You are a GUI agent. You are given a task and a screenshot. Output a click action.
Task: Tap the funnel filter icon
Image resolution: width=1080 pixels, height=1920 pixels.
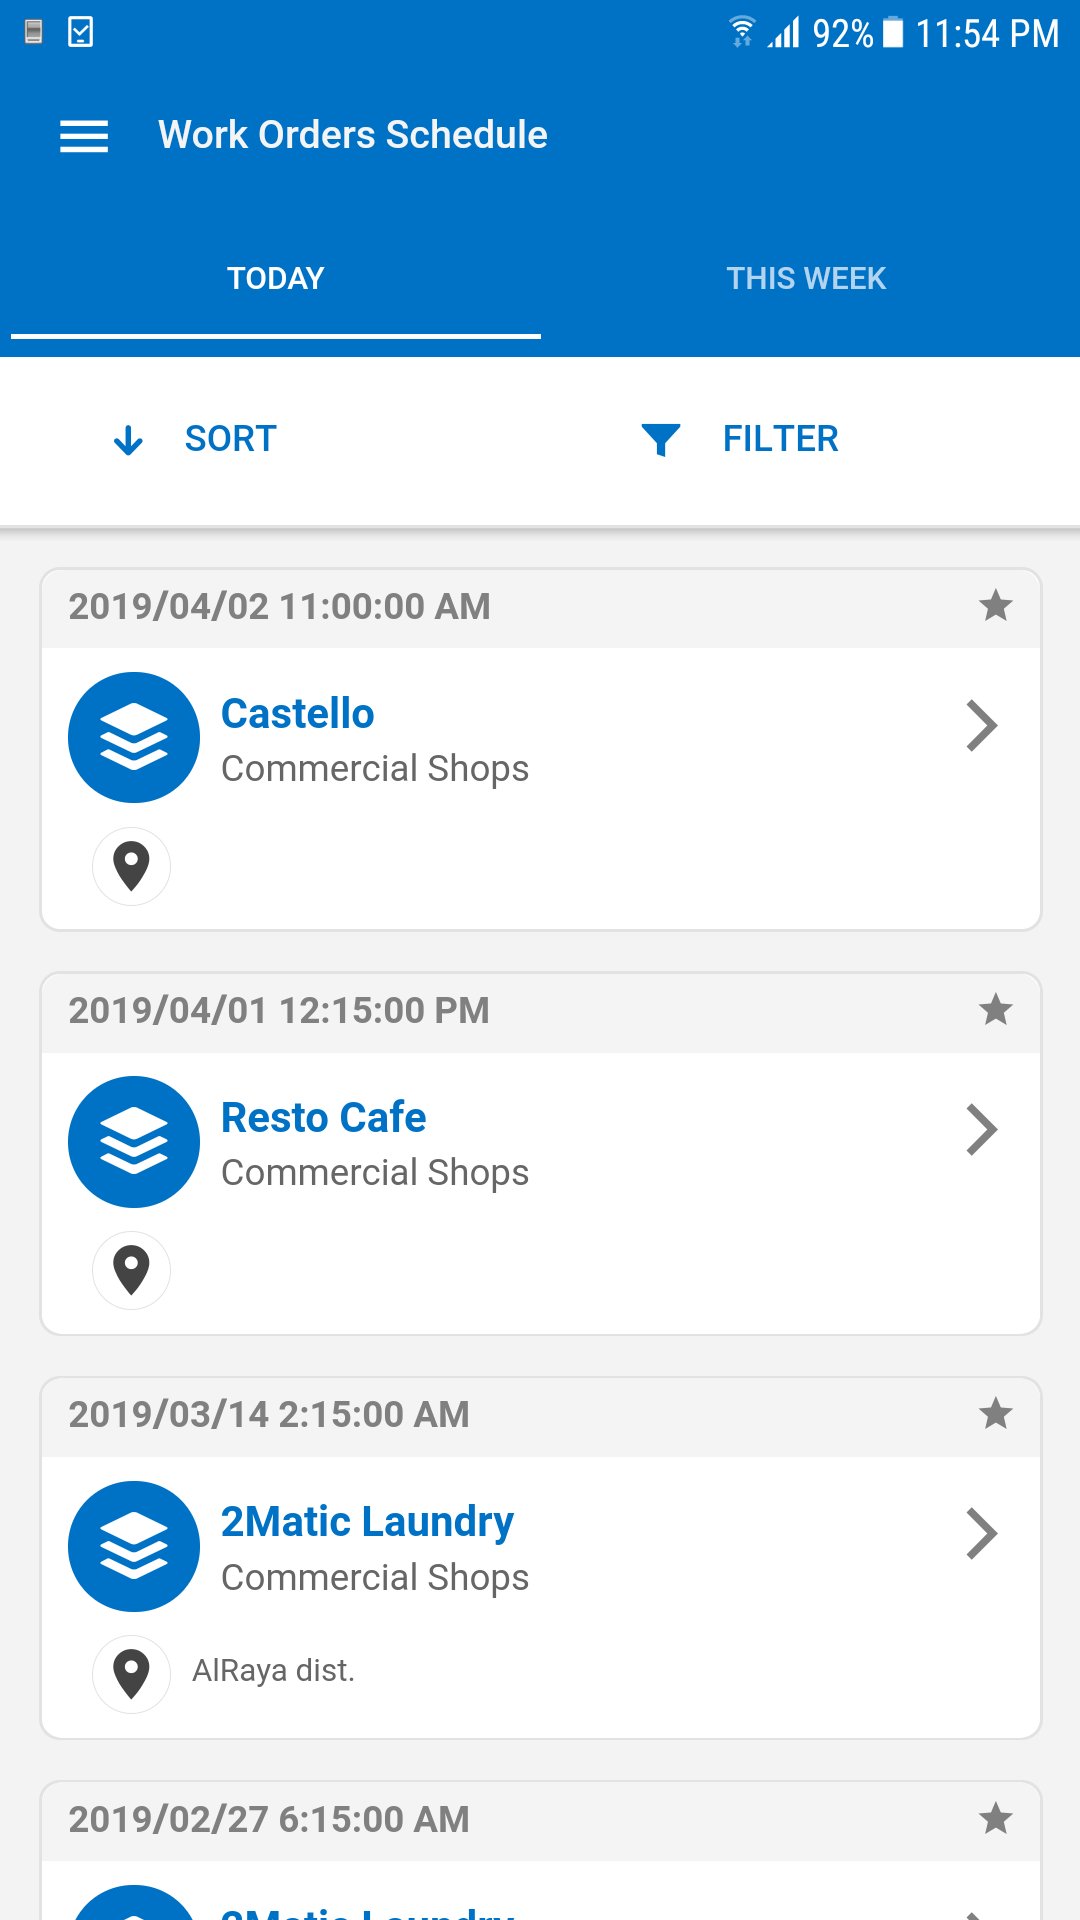pyautogui.click(x=661, y=440)
